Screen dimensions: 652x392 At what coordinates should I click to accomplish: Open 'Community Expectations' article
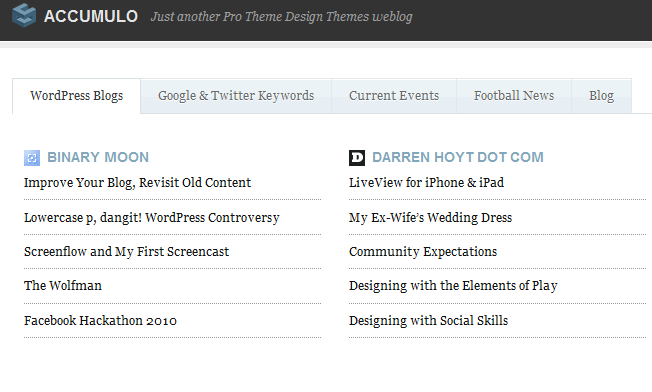423,252
